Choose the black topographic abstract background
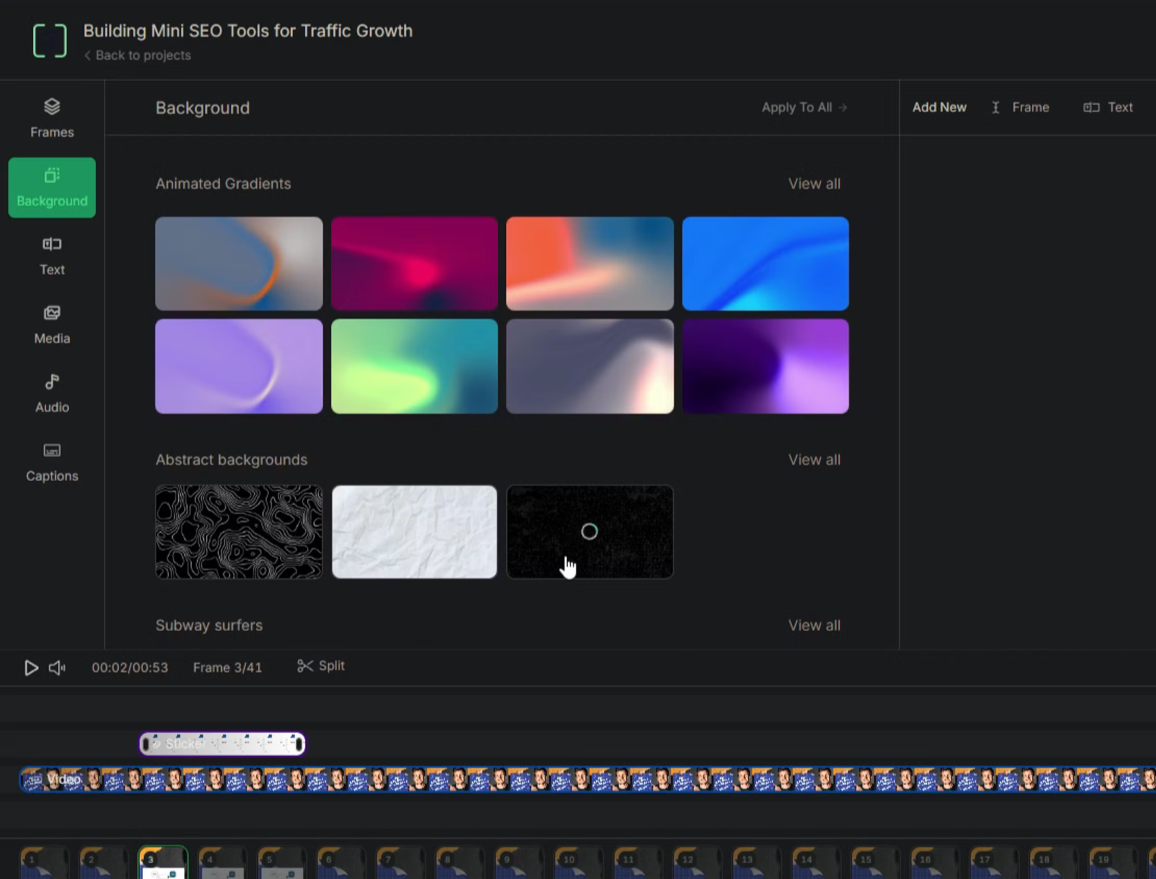This screenshot has height=879, width=1156. point(238,531)
